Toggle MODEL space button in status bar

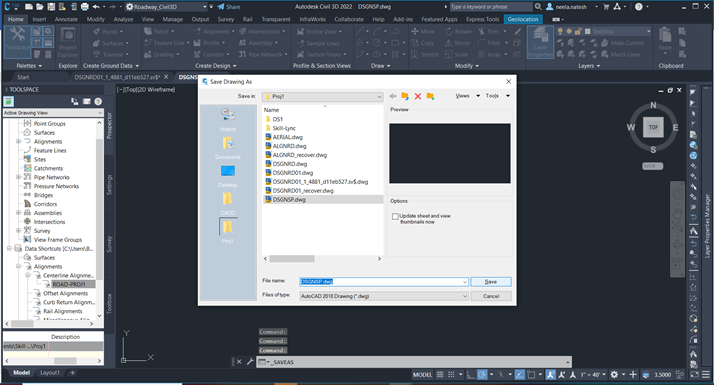coord(423,375)
